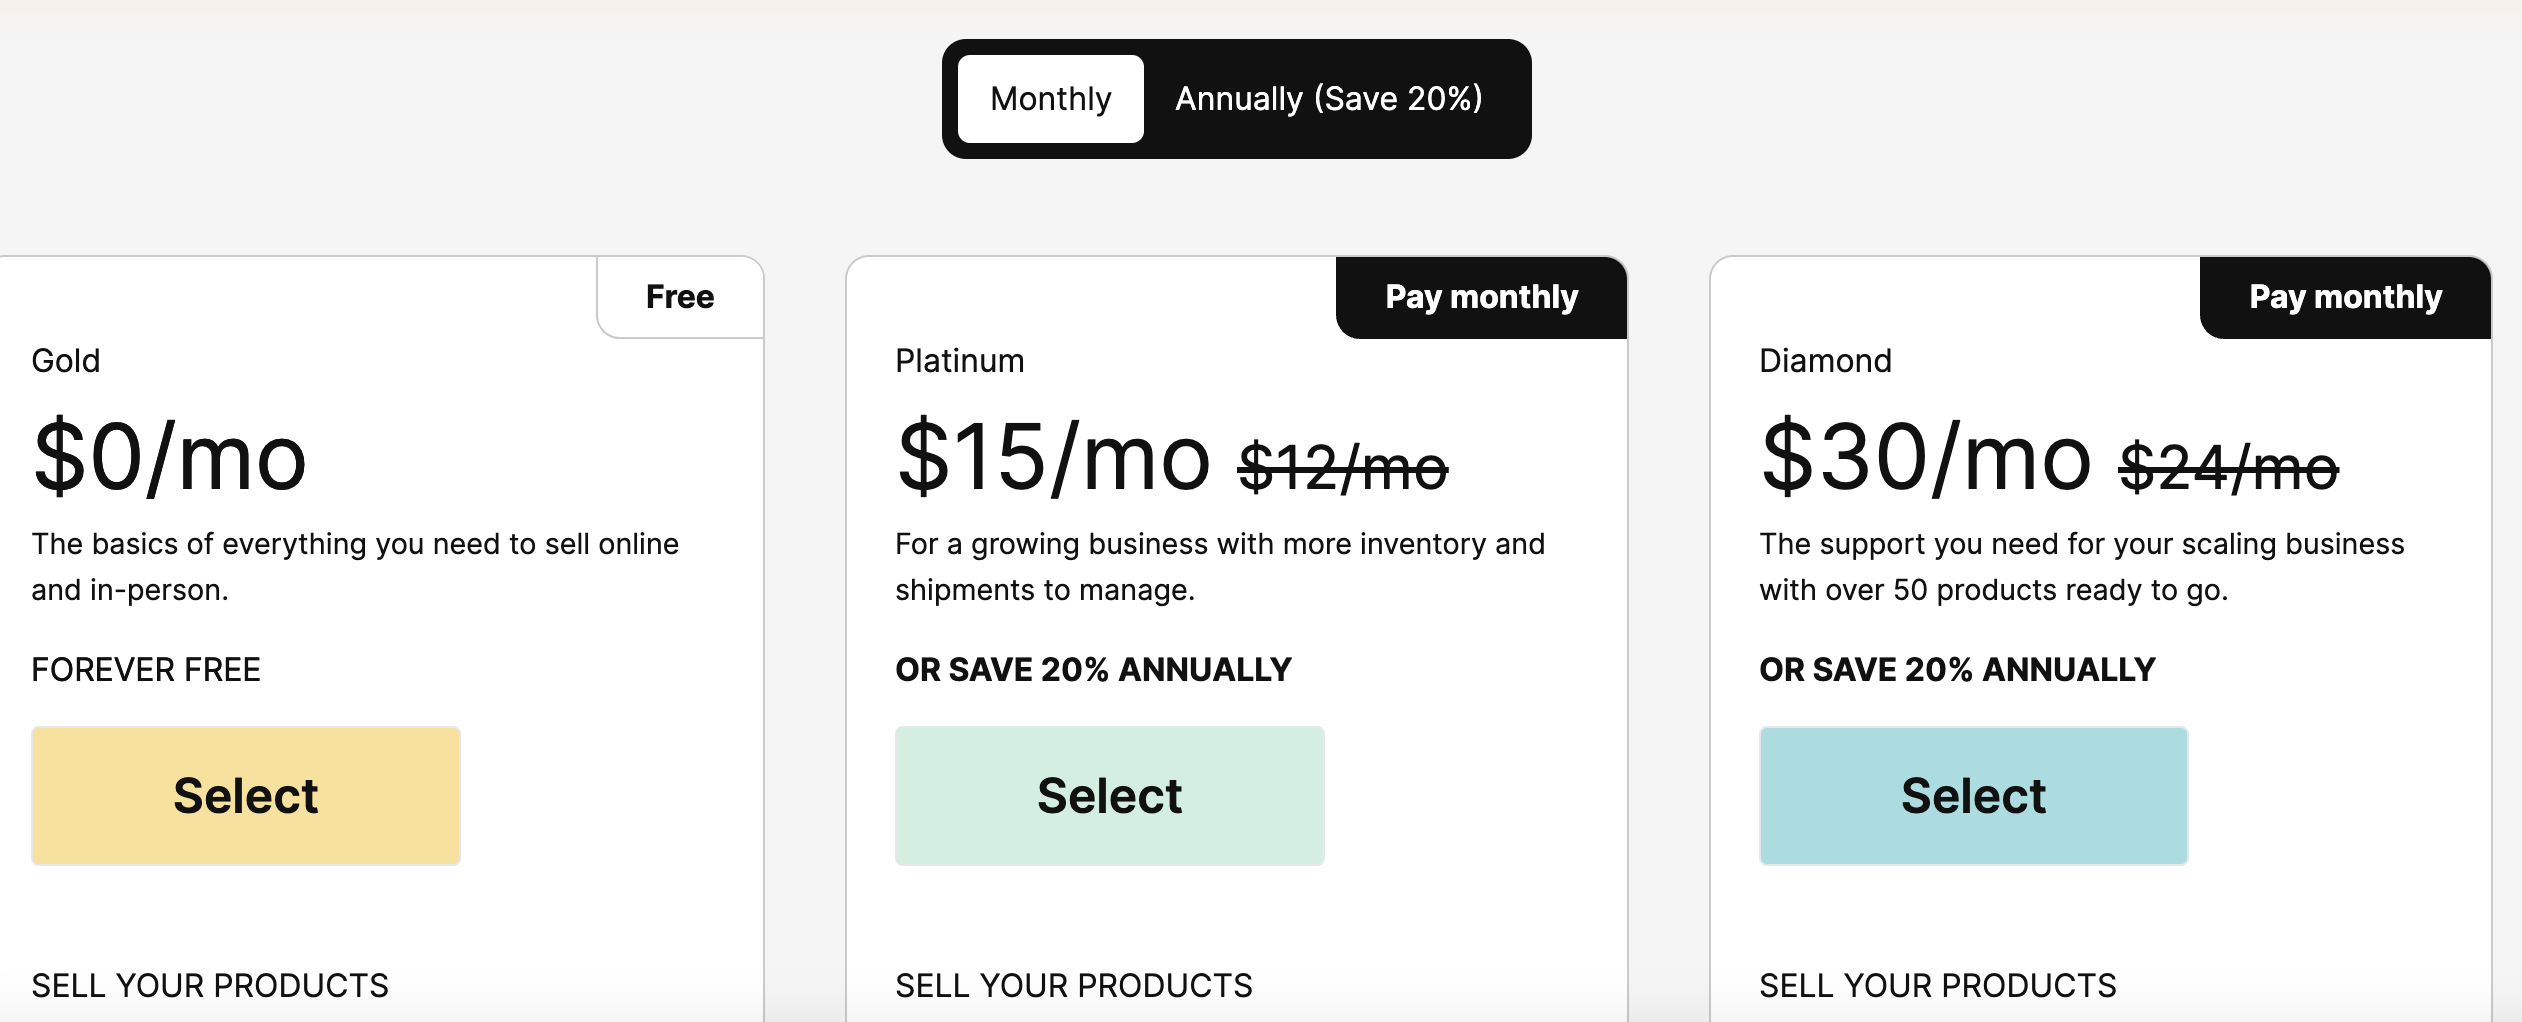Click the Pay monthly badge on Platinum
The height and width of the screenshot is (1022, 2522).
[1481, 297]
